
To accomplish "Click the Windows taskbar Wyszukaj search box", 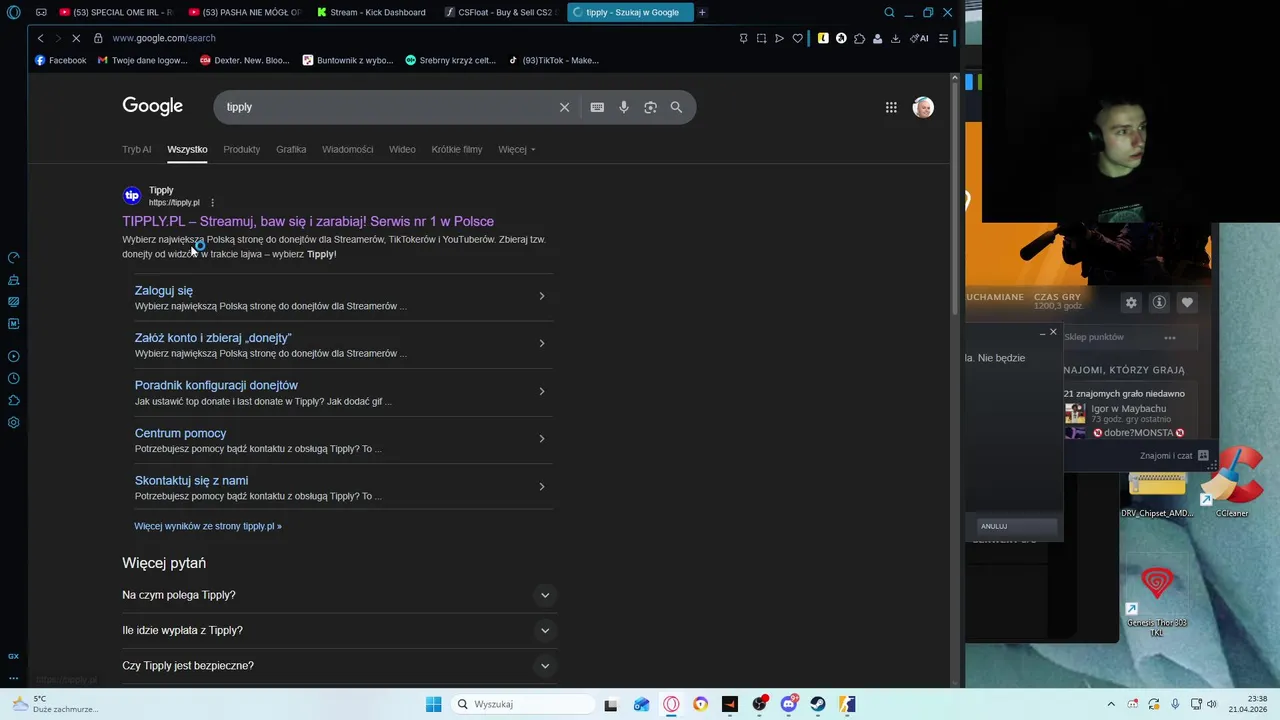I will click(x=521, y=704).
